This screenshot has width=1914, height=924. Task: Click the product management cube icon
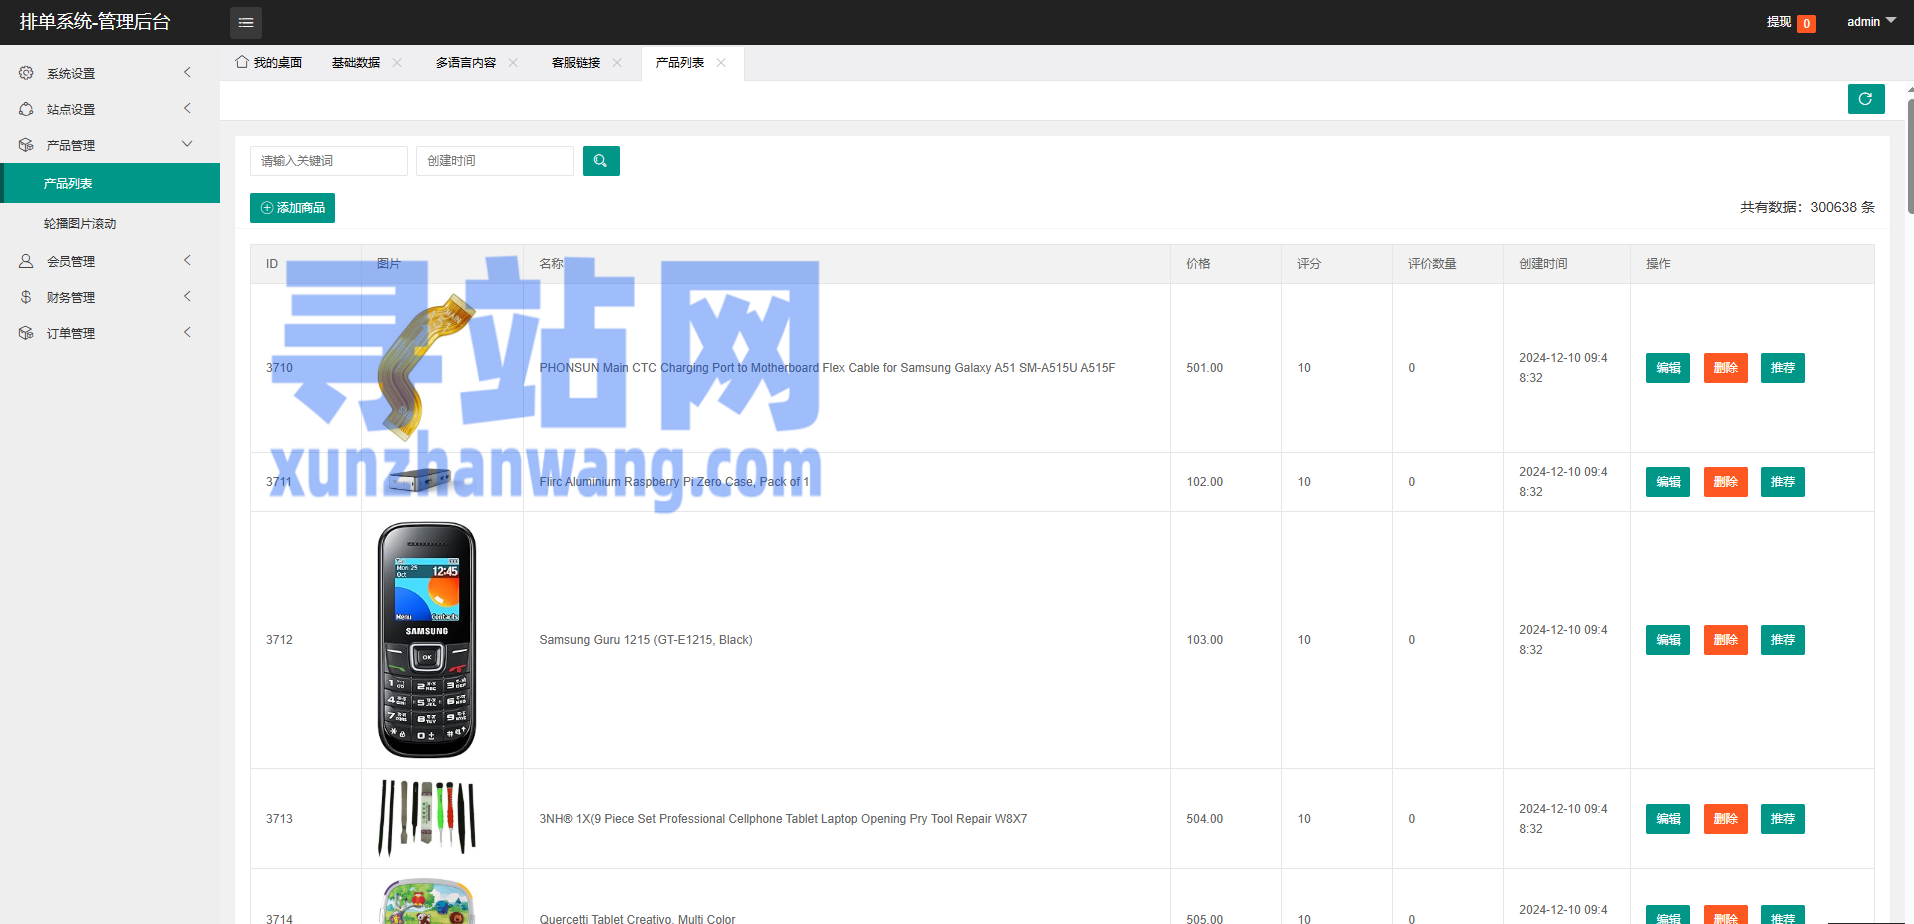click(x=26, y=145)
